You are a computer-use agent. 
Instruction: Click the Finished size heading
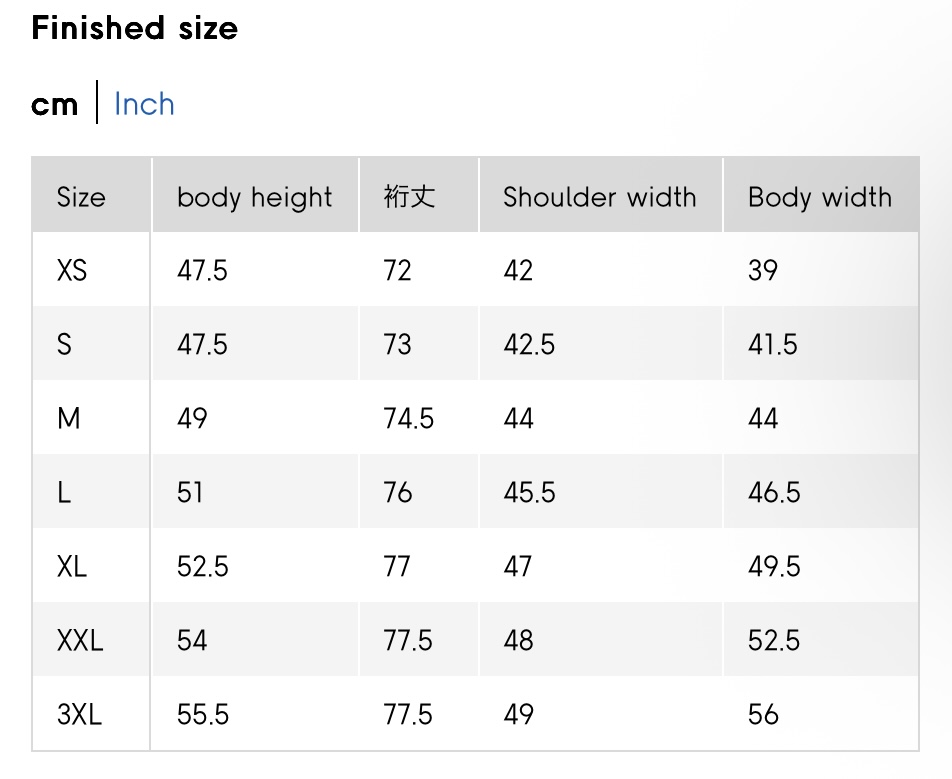point(135,28)
